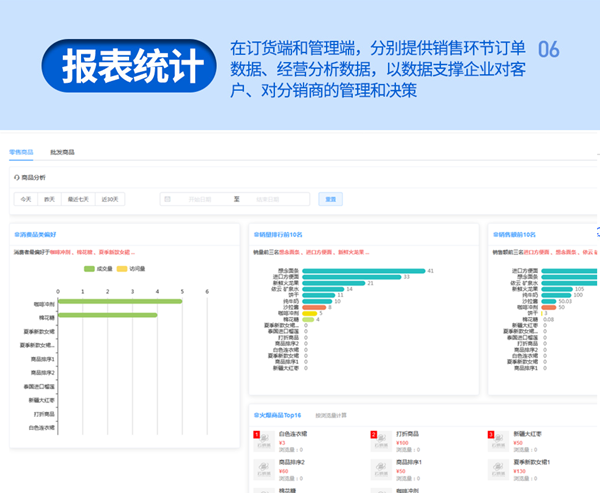Open the 夏季新款女裙1 product thumbnail
Screen dimensions: 600x493
click(x=498, y=470)
